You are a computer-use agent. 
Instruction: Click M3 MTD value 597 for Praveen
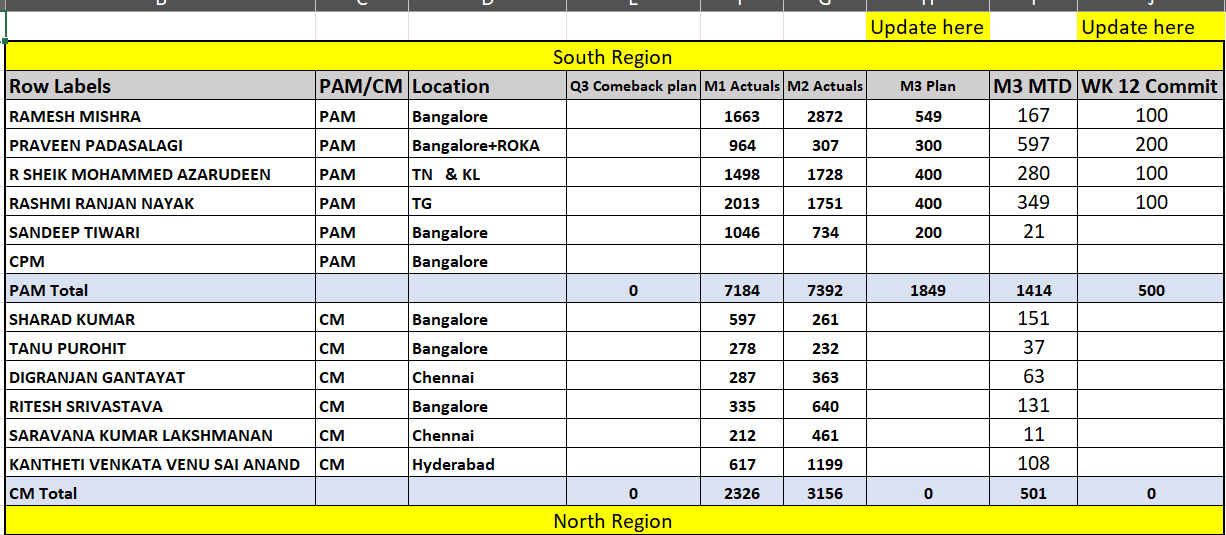1033,145
